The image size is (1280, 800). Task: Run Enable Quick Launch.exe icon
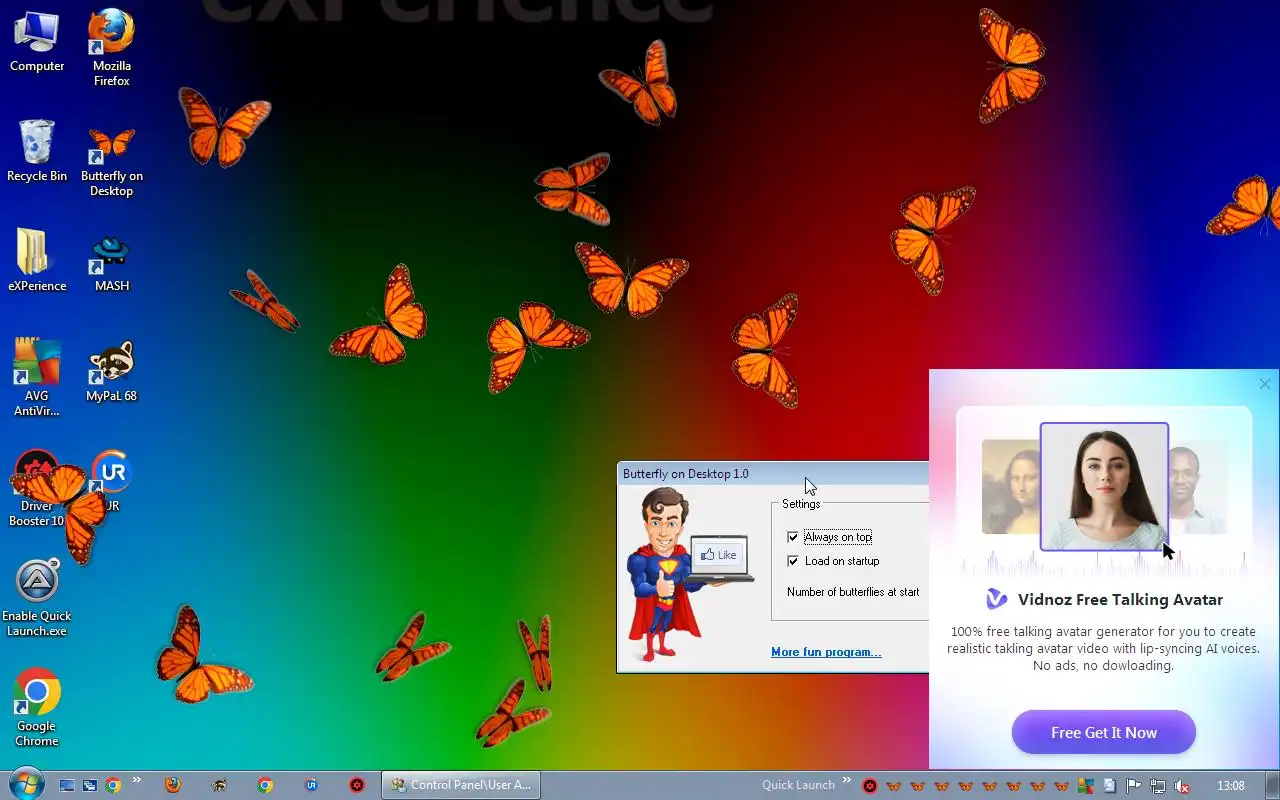[37, 598]
